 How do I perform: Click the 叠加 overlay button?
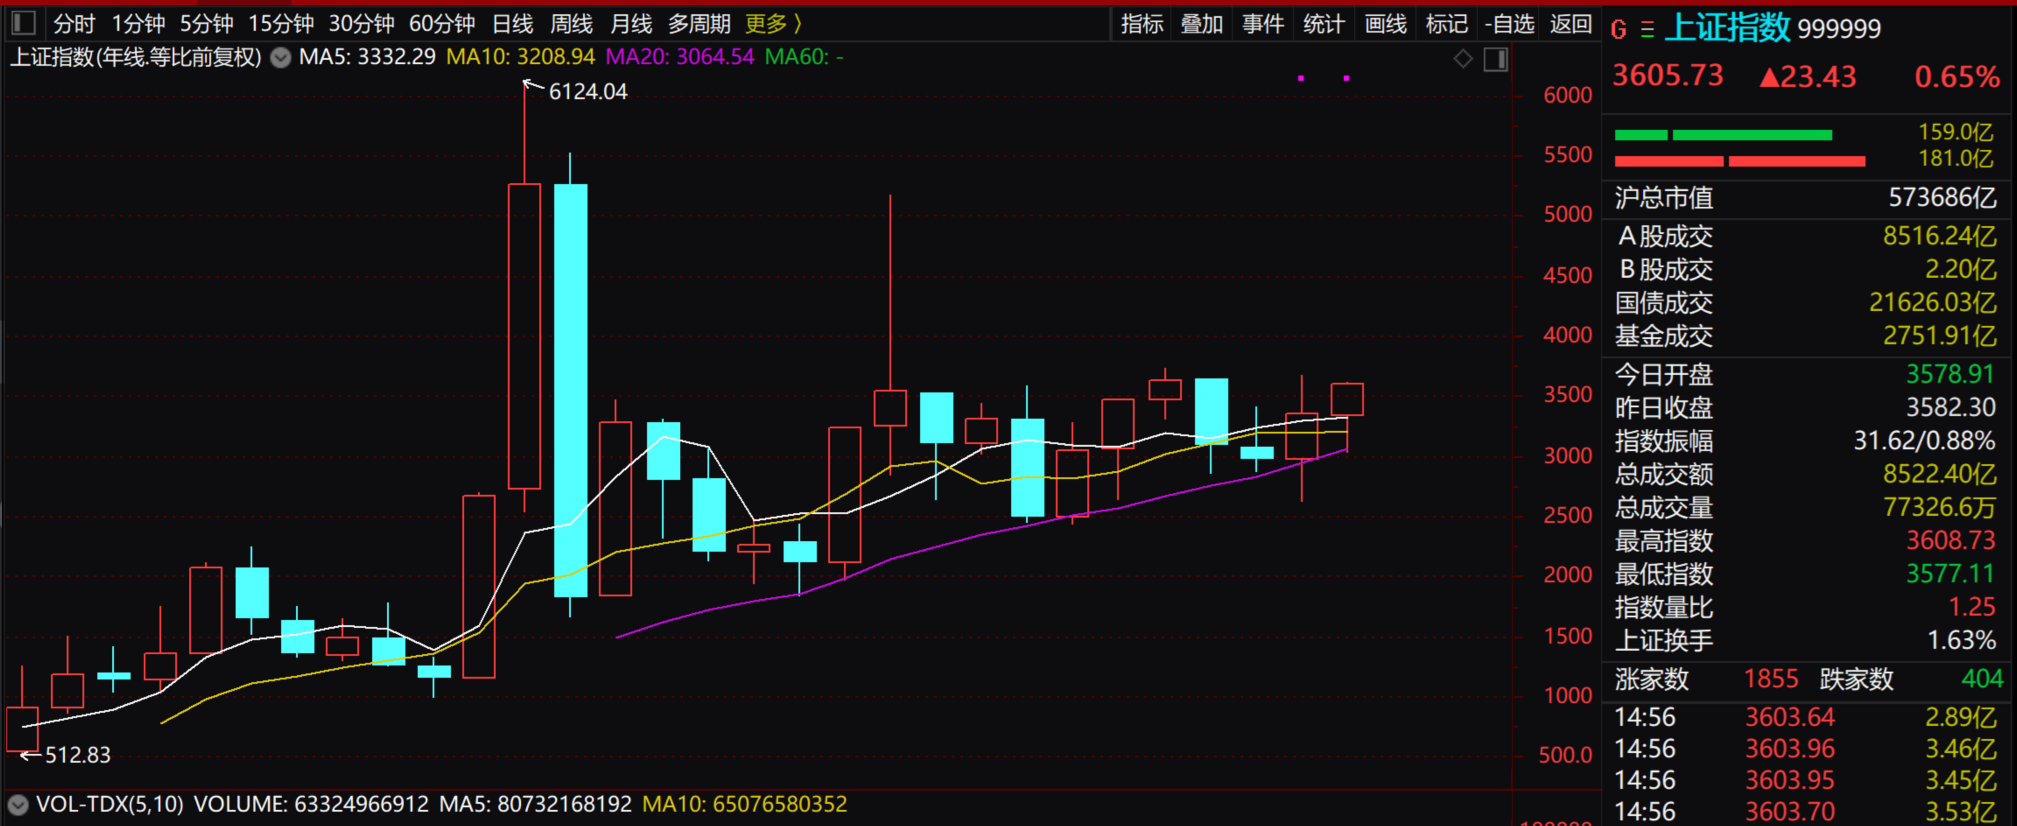click(x=1201, y=24)
